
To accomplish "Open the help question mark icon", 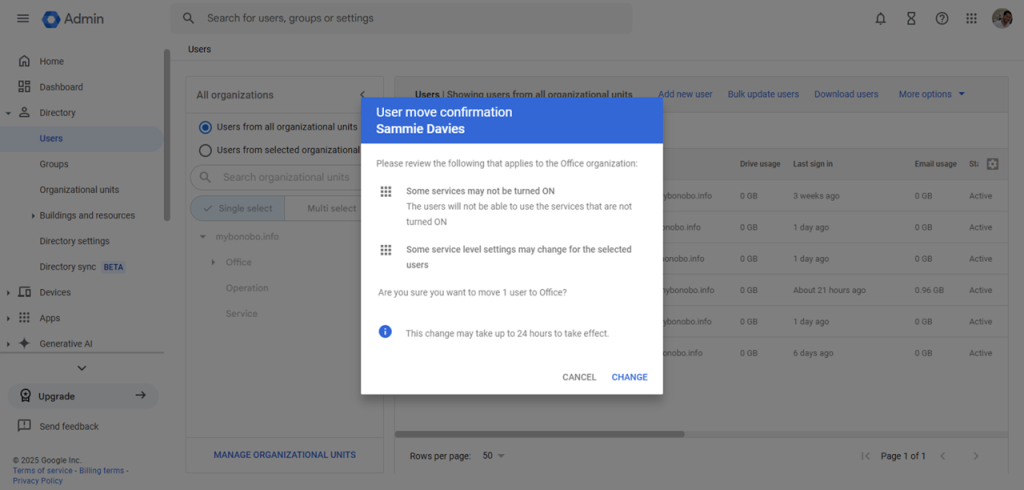I will 942,18.
